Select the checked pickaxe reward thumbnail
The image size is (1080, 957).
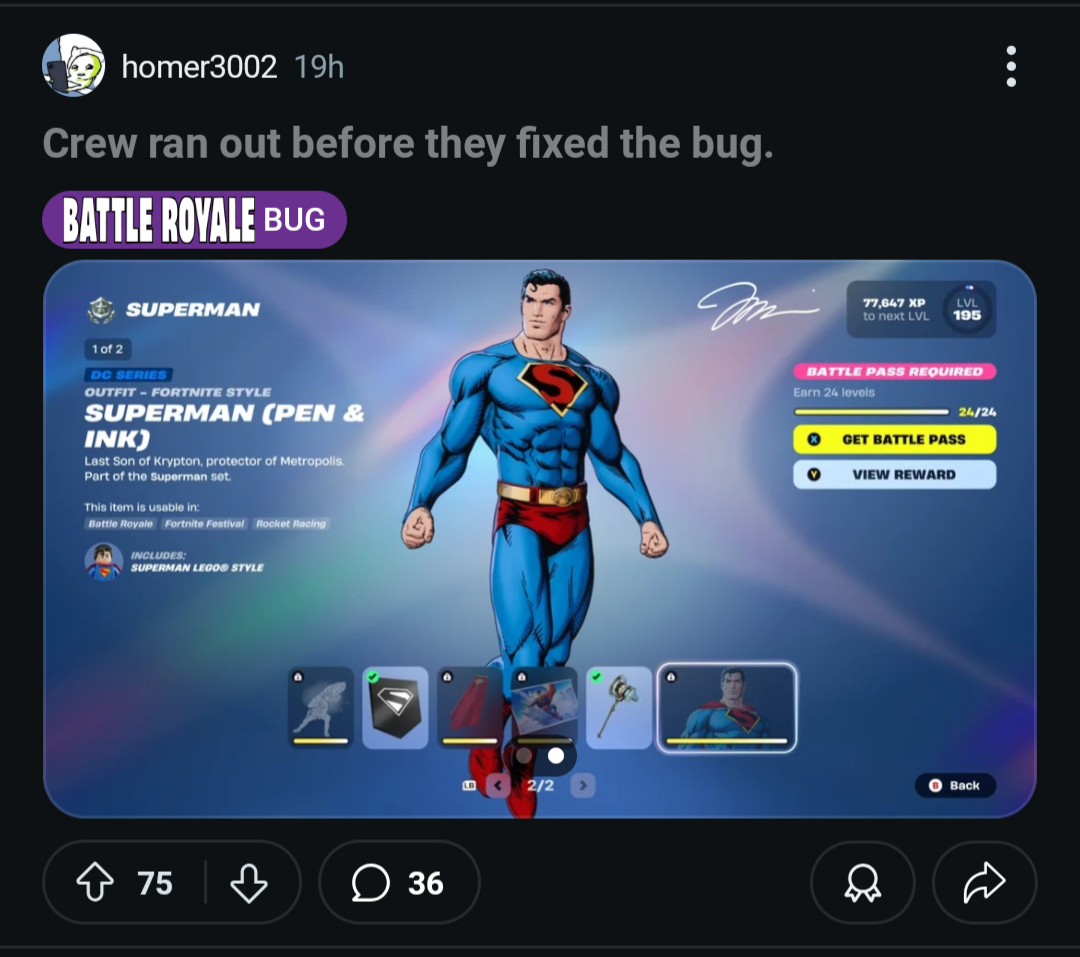click(619, 708)
